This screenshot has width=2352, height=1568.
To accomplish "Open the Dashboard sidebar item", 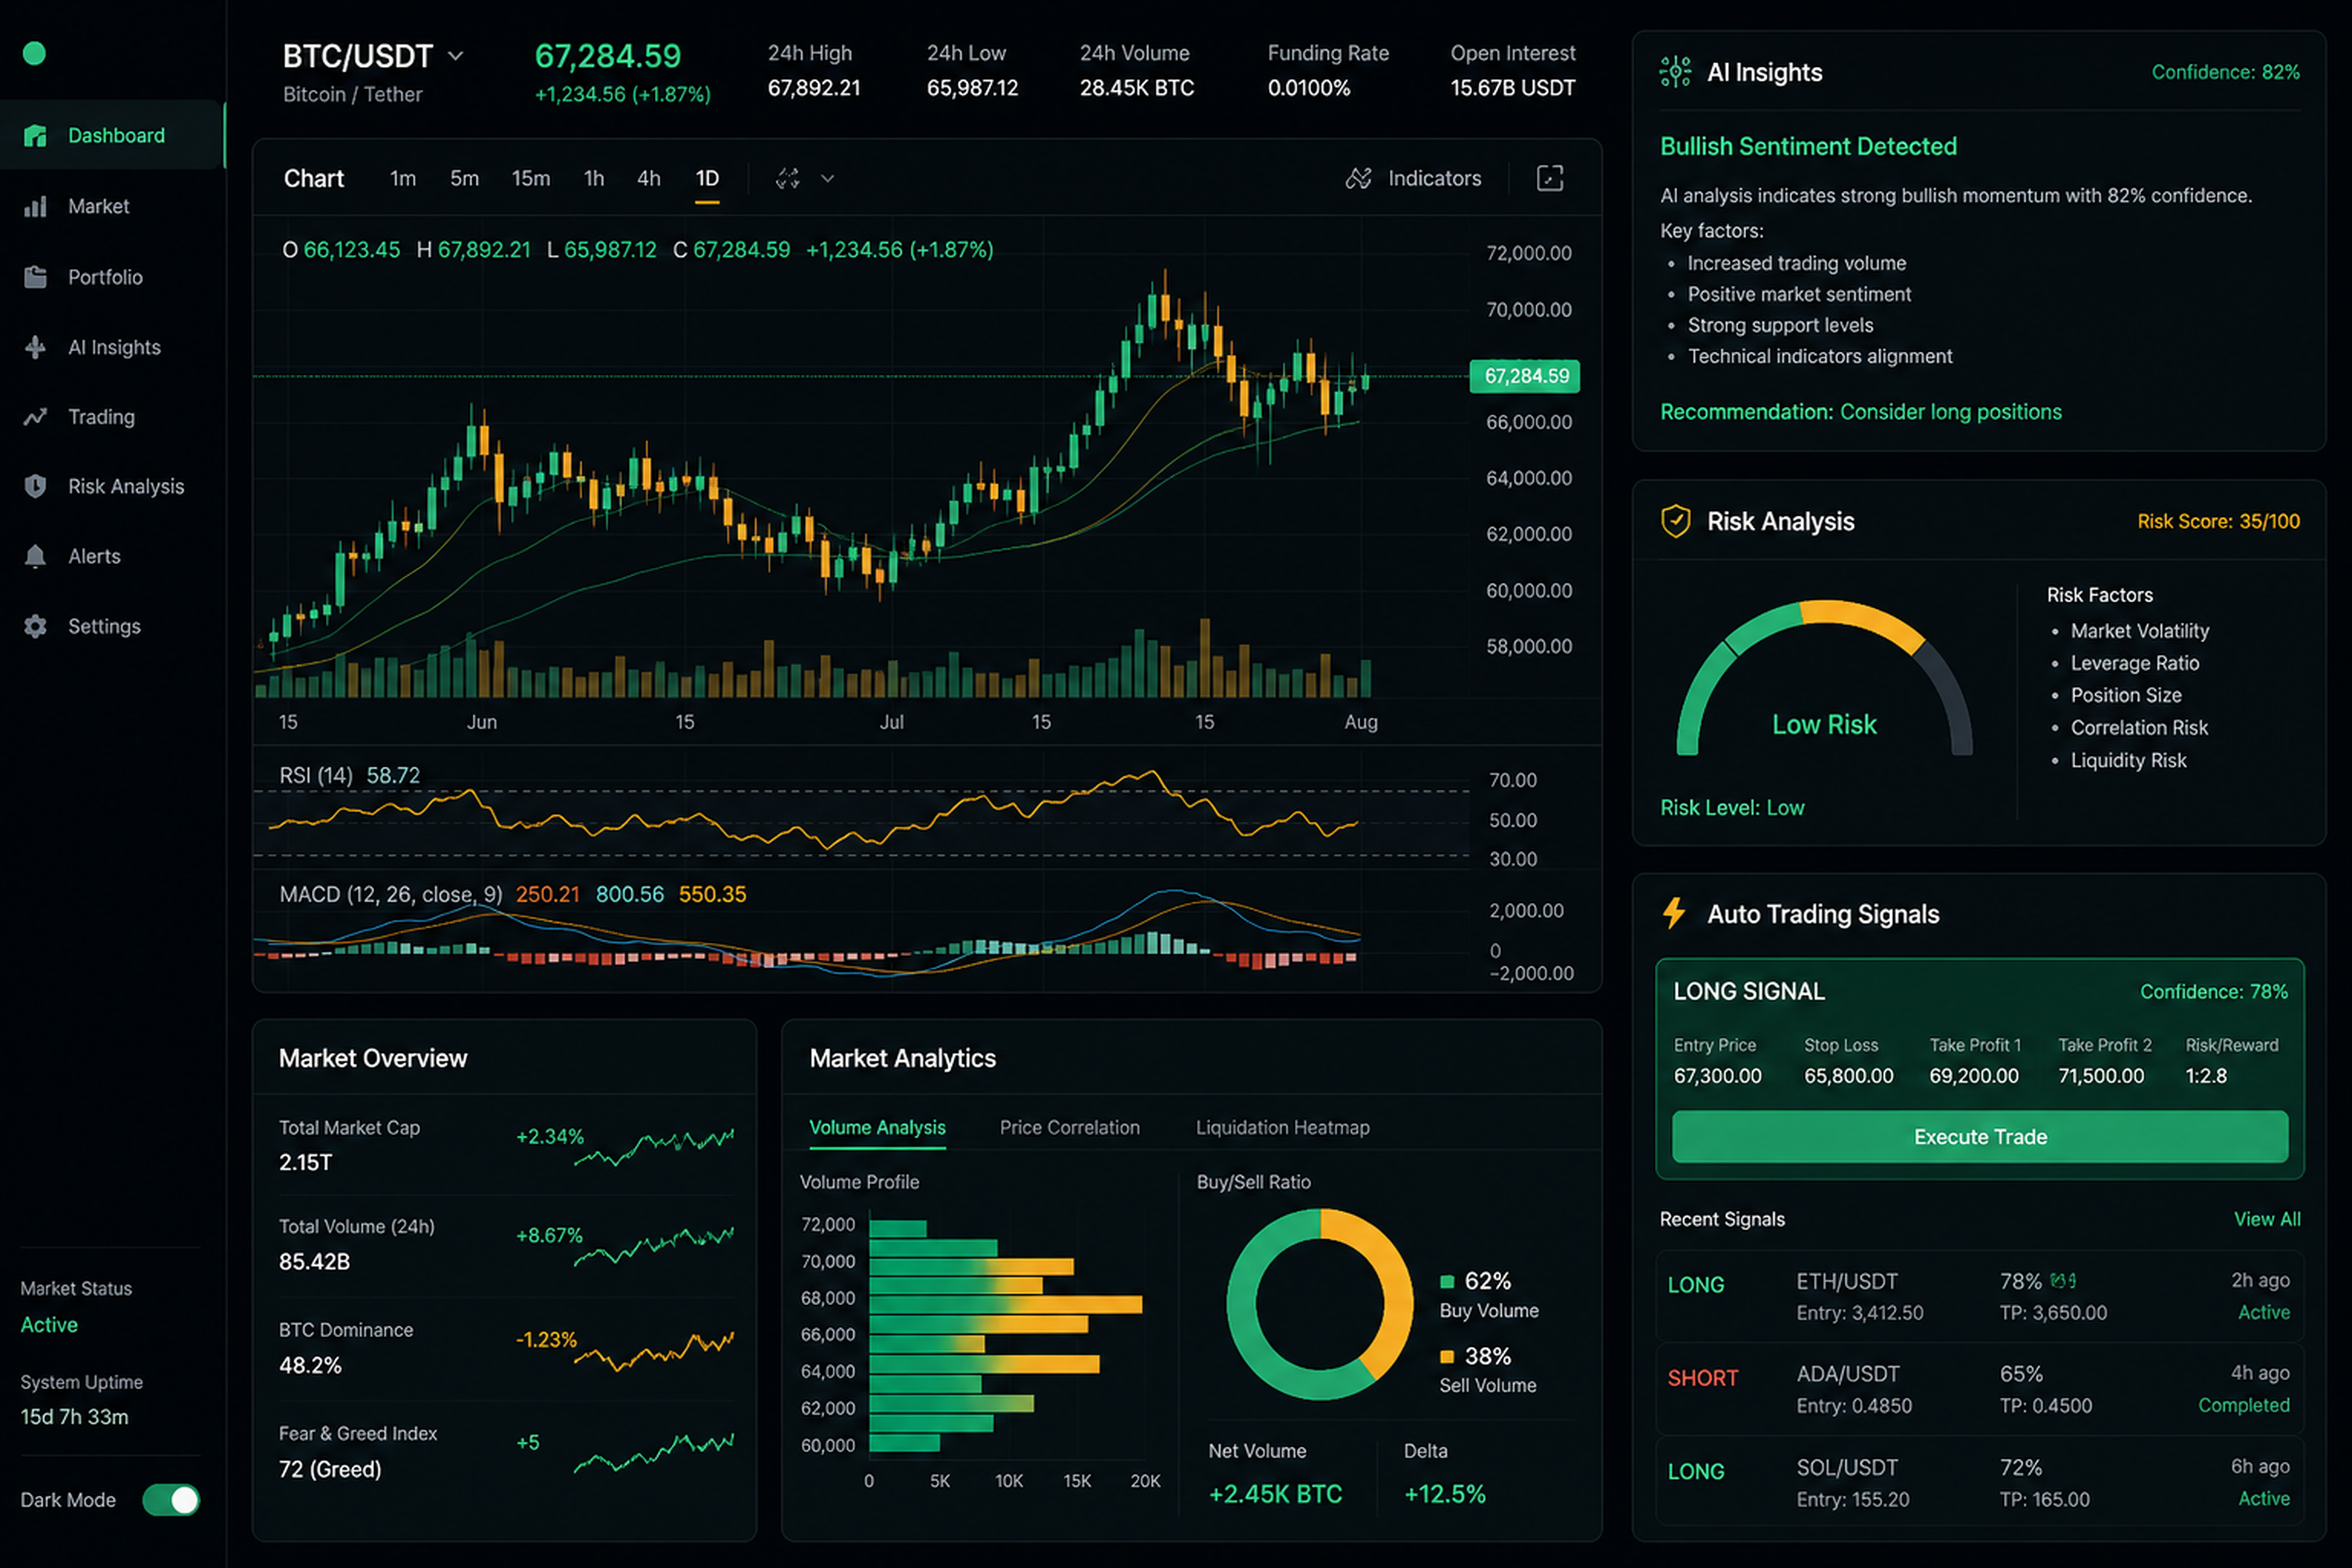I will coord(112,135).
